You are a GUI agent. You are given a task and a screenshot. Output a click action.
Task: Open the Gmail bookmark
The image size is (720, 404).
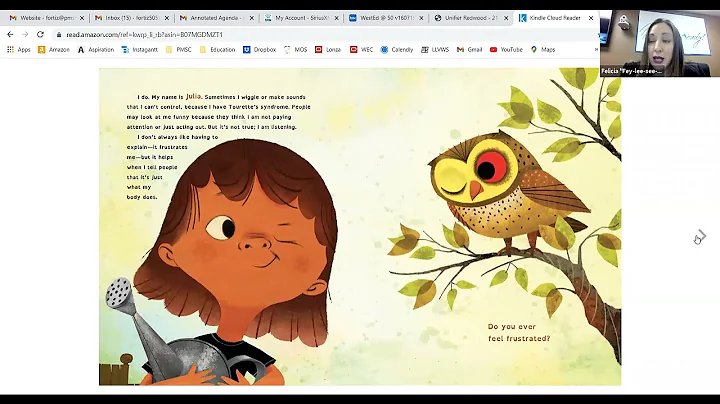tap(469, 50)
